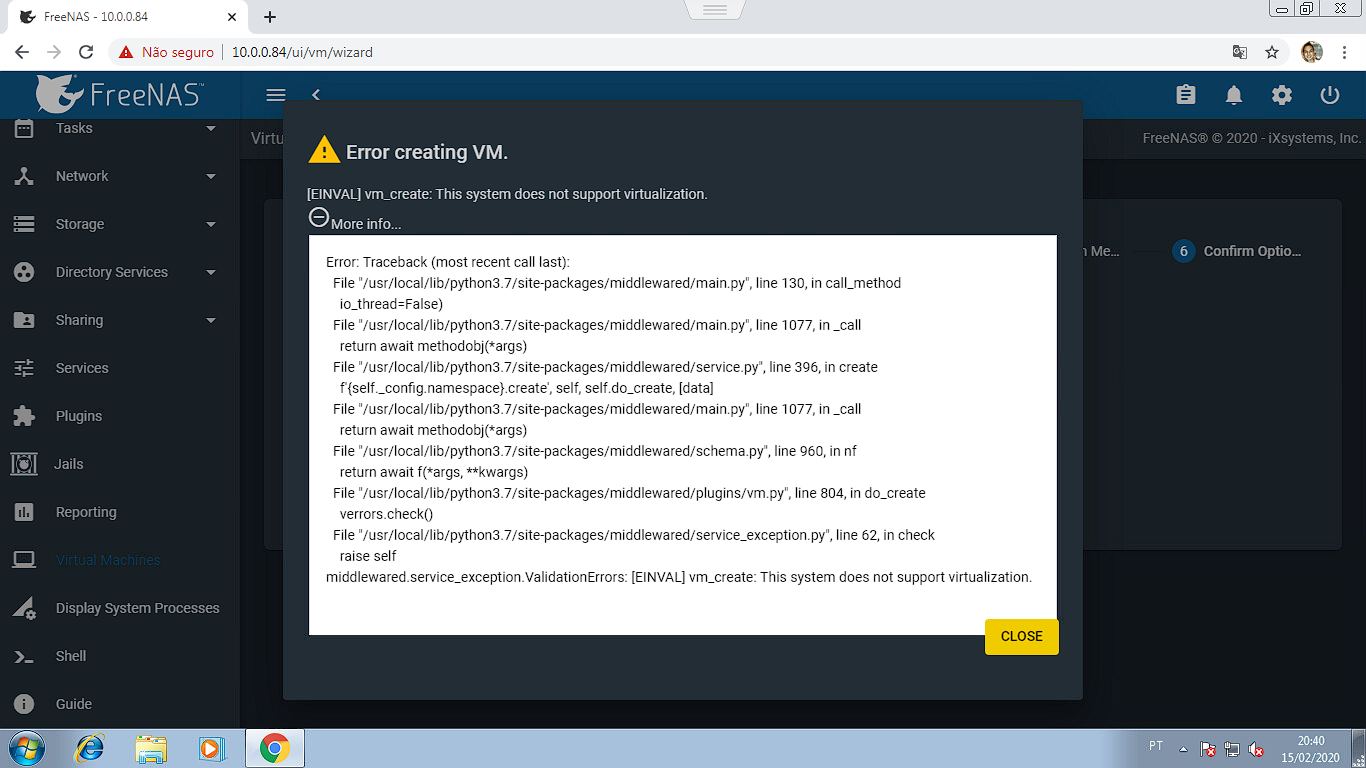Click the service_exception.py line 62 traceback entry
The image size is (1366, 768).
[x=634, y=535]
